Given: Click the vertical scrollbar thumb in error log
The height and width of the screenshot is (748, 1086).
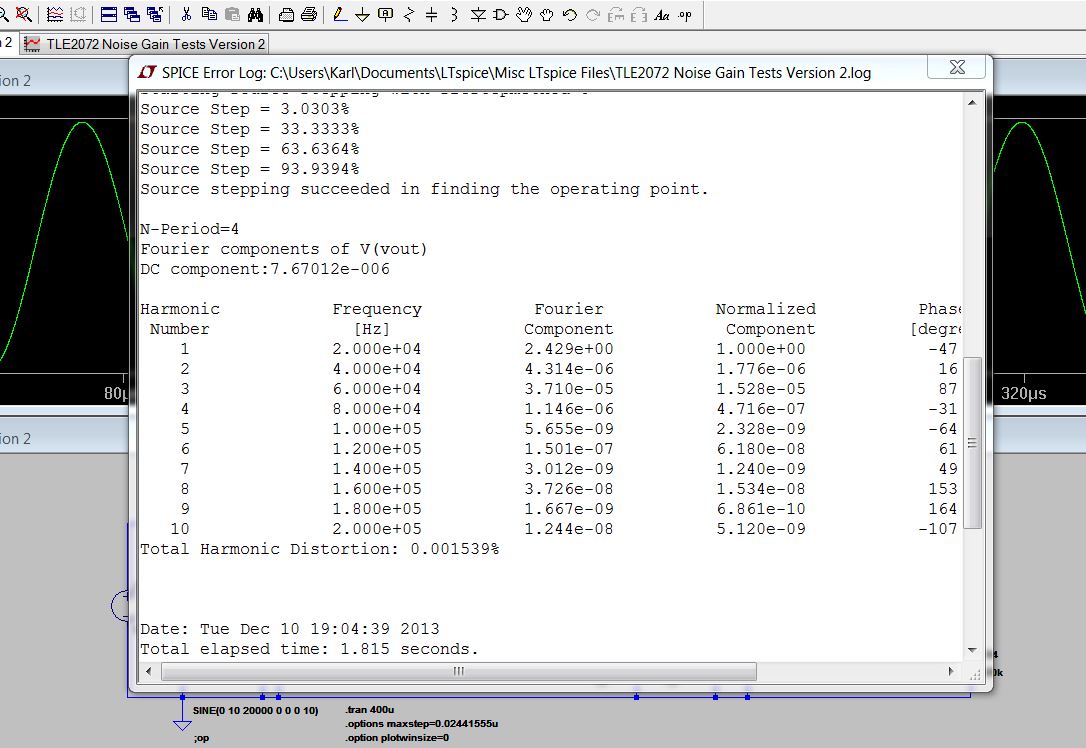Looking at the screenshot, I should [x=972, y=443].
